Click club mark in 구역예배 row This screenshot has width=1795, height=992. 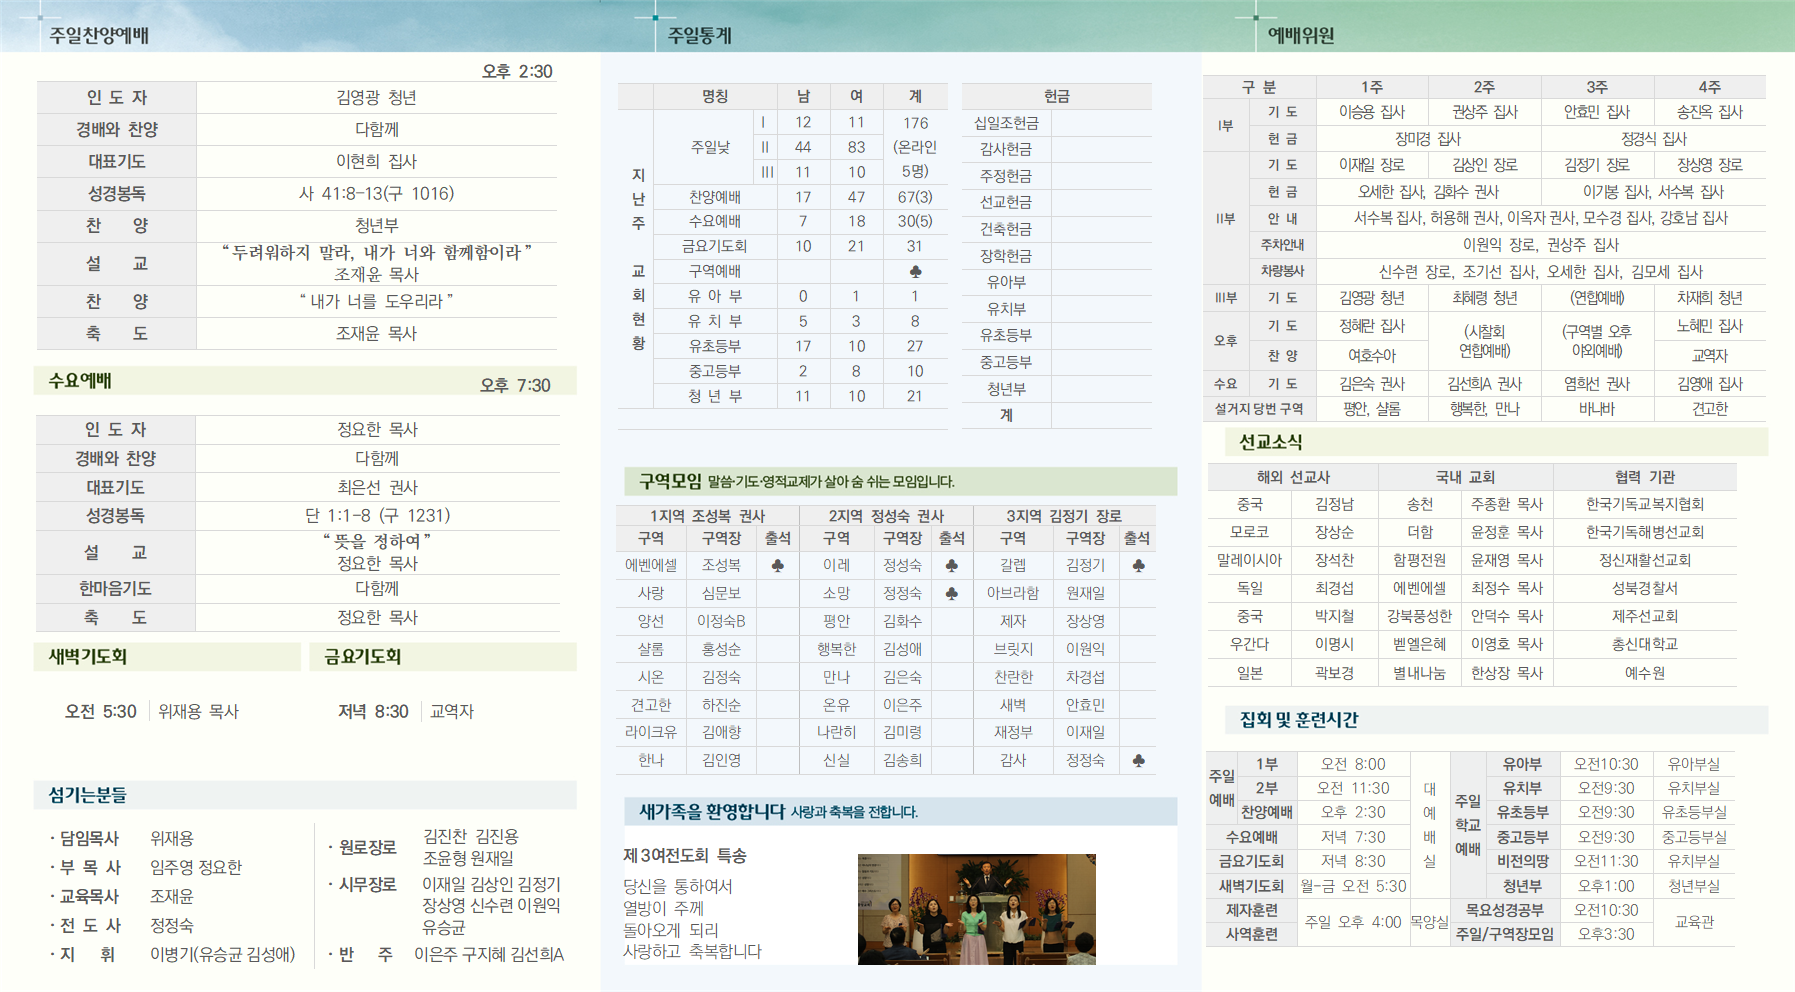[915, 271]
